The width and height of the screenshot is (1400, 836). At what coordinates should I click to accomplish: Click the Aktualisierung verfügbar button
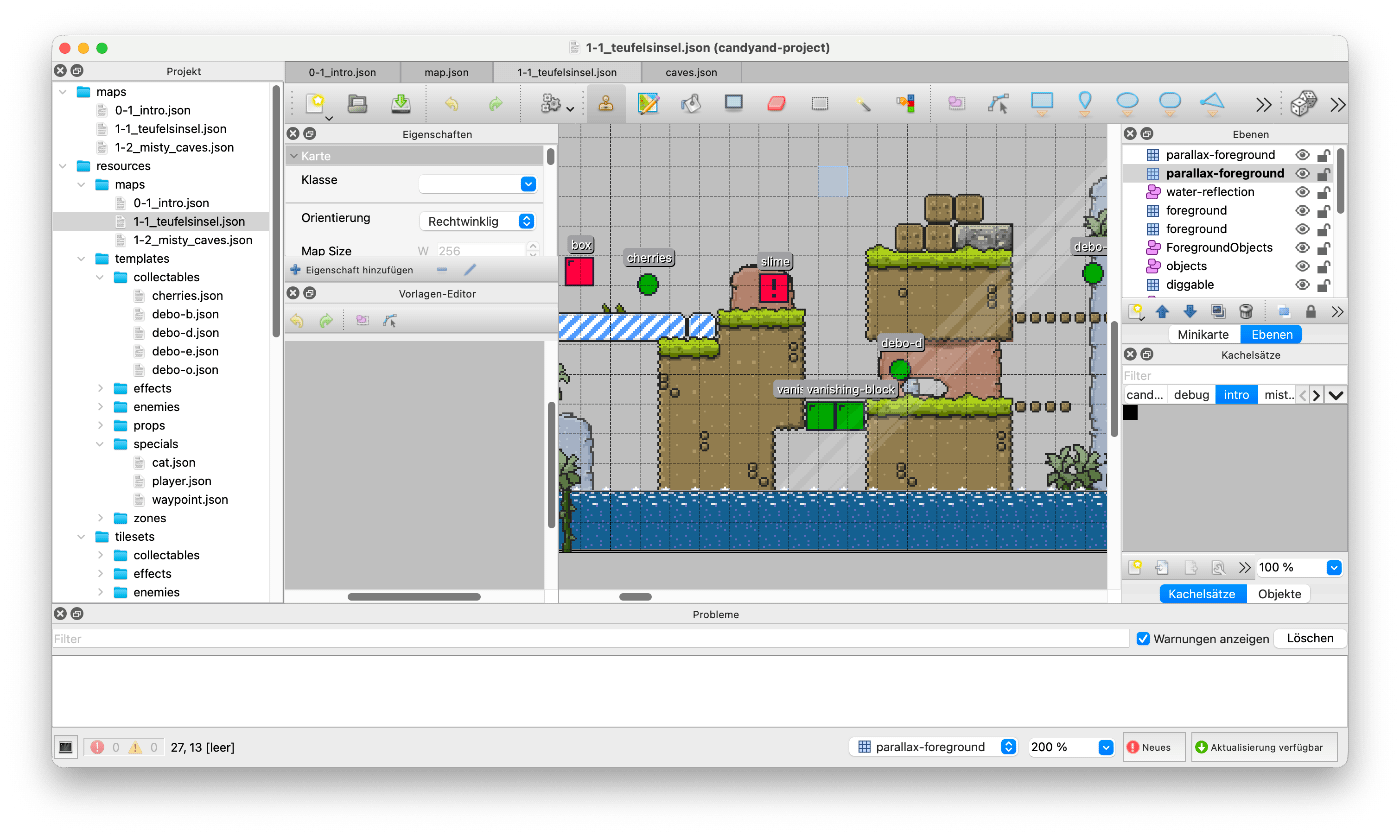point(1264,747)
